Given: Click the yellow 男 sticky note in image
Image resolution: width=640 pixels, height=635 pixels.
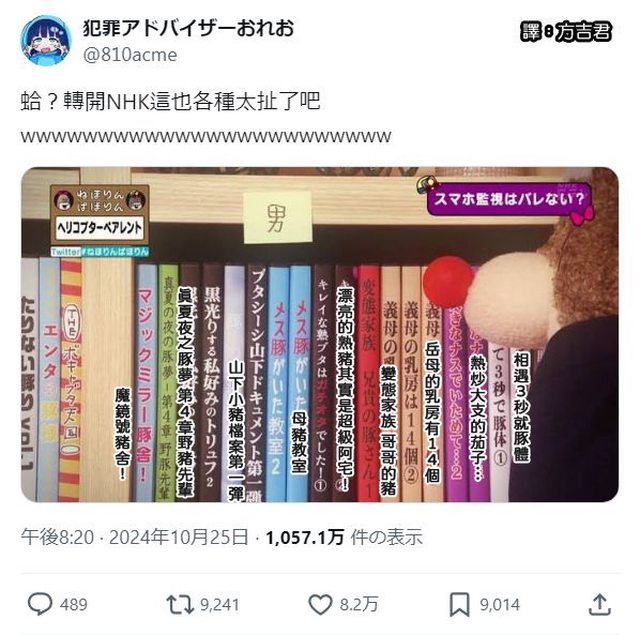Looking at the screenshot, I should (x=278, y=217).
